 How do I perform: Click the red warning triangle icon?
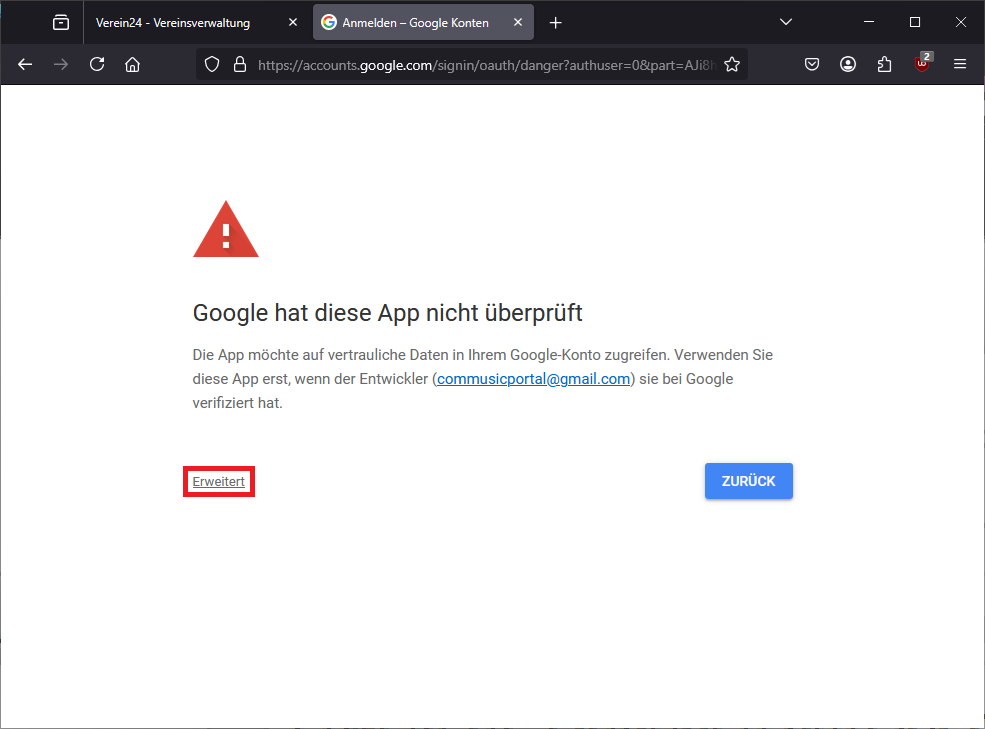point(226,229)
